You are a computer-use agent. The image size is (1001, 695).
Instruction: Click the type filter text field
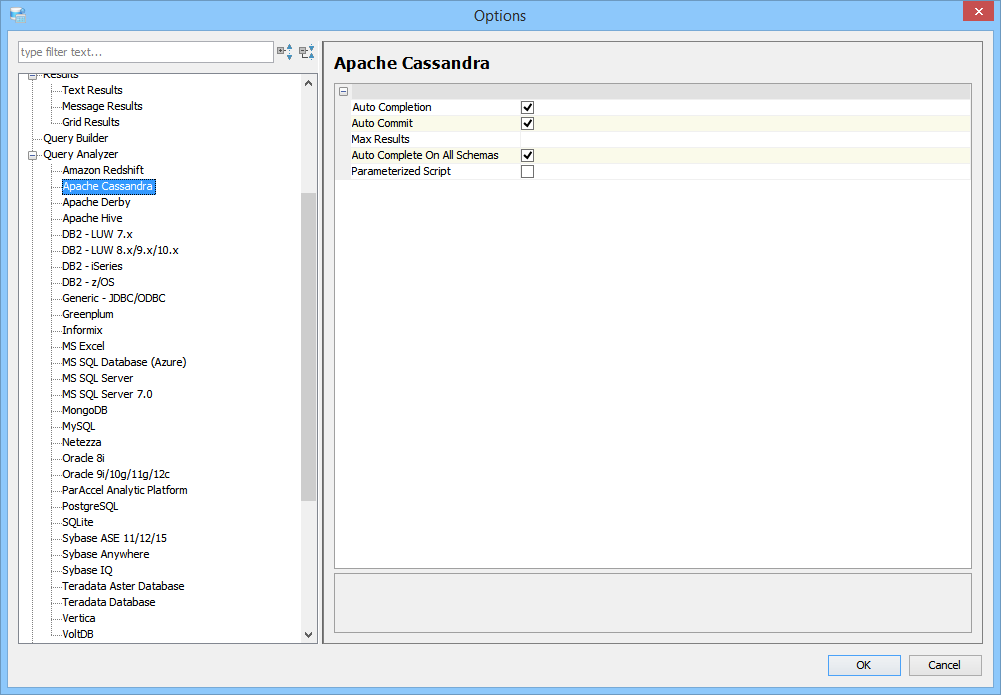coord(145,52)
